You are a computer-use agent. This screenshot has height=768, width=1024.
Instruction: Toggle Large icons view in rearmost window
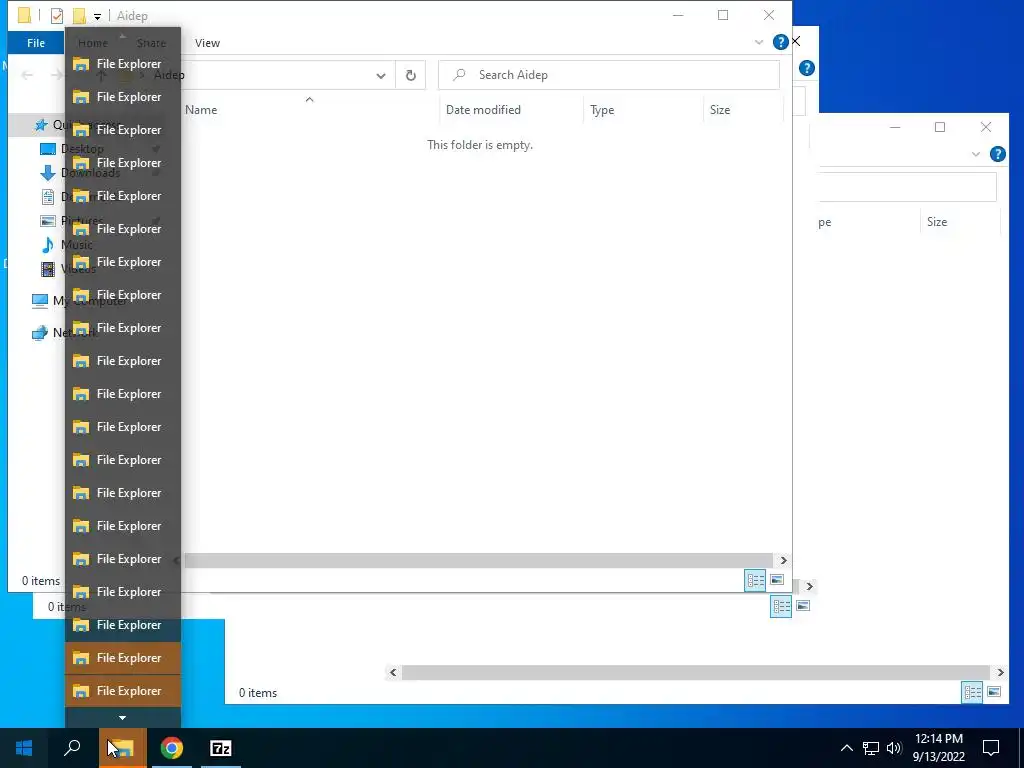coord(993,692)
